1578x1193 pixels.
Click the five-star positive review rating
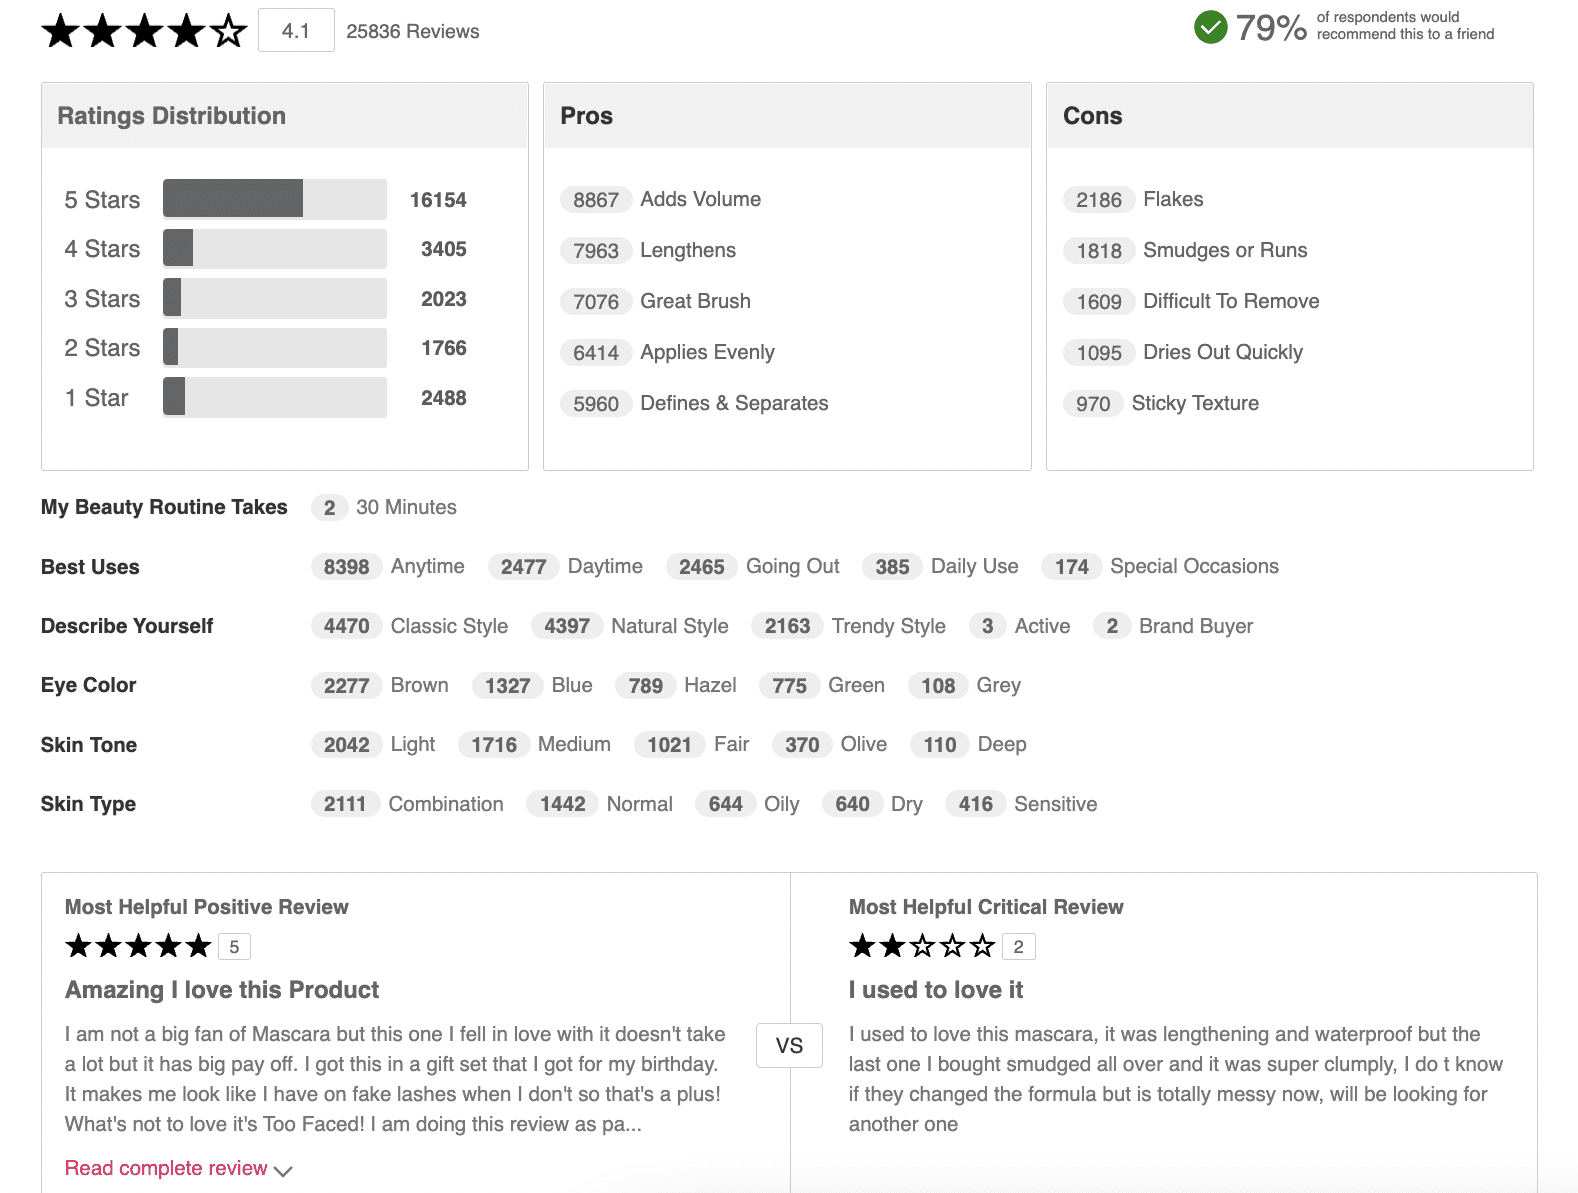coord(138,946)
